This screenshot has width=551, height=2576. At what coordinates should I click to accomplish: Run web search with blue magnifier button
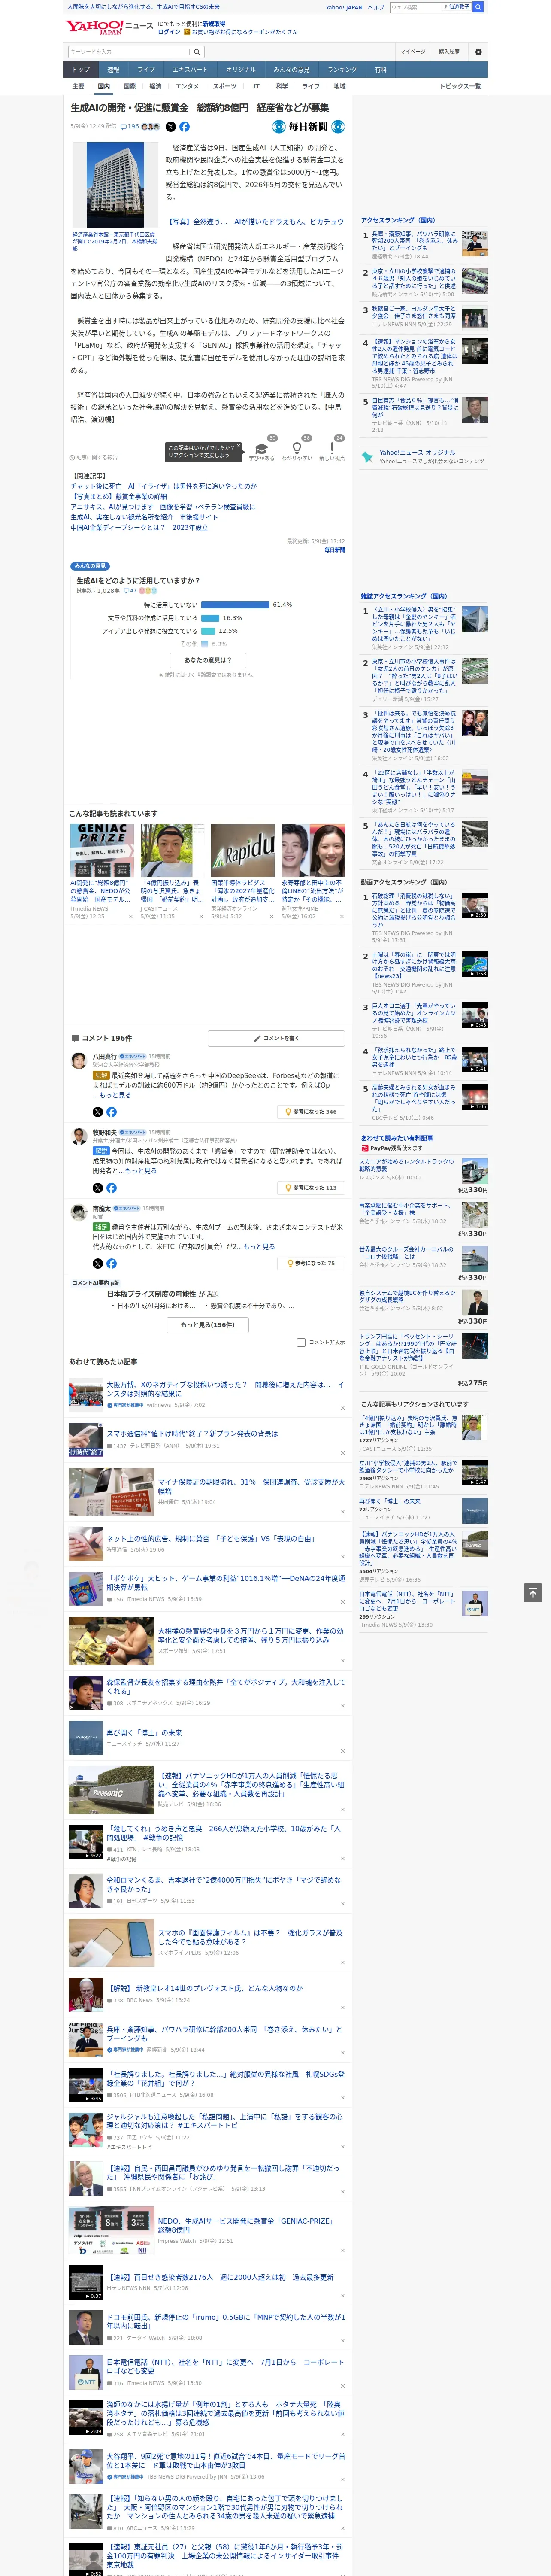pos(478,7)
